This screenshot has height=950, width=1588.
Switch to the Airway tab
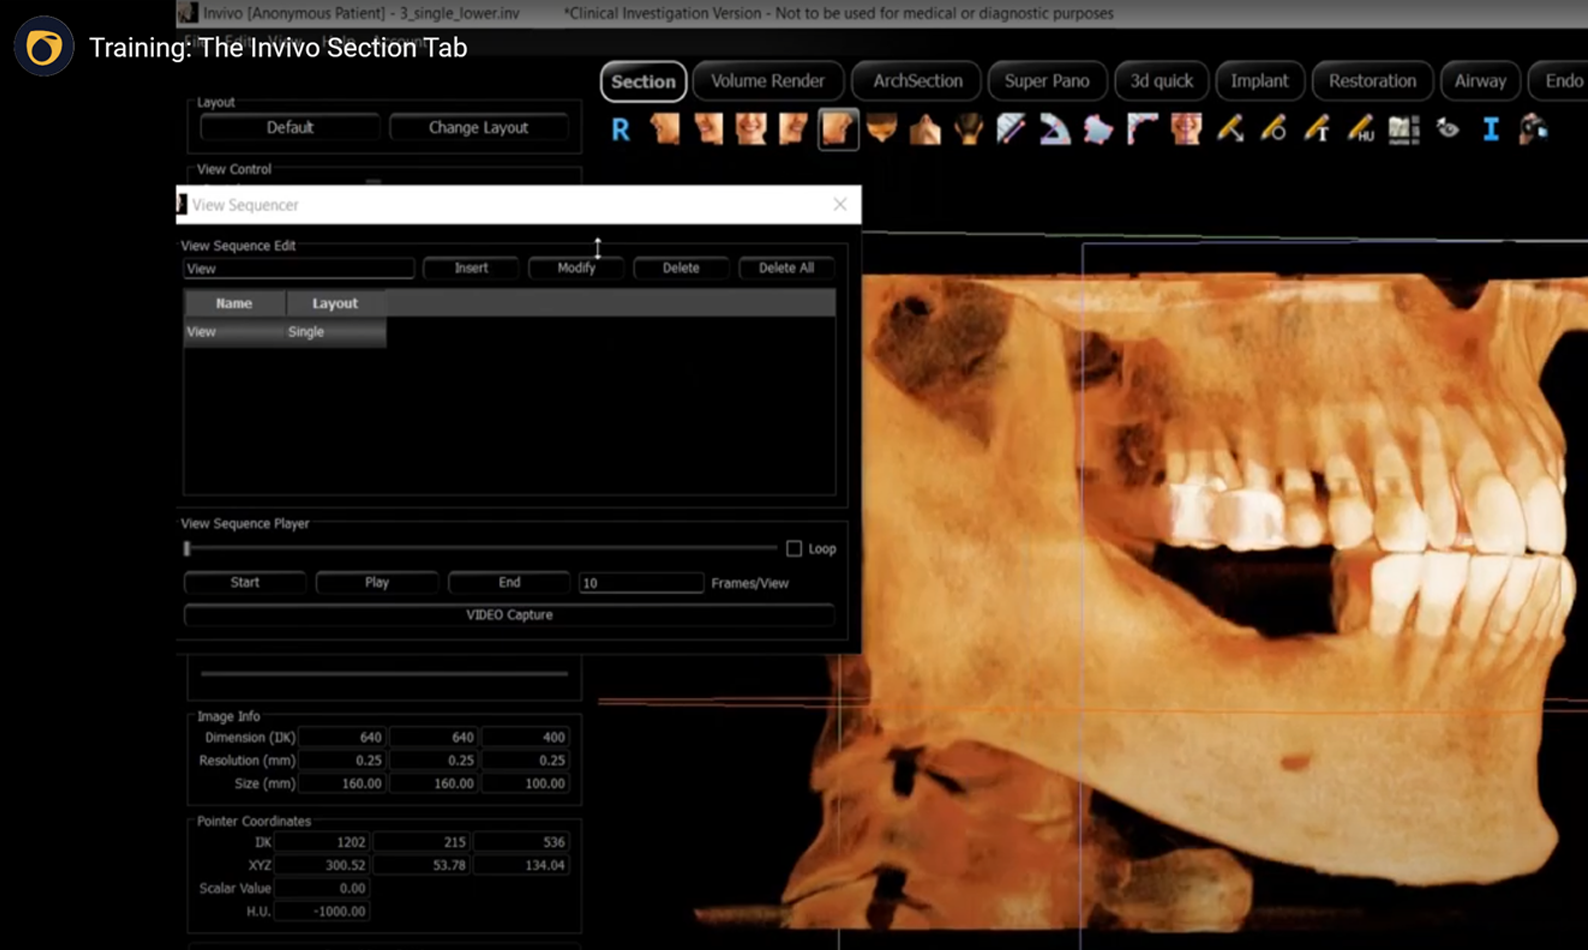click(1480, 81)
